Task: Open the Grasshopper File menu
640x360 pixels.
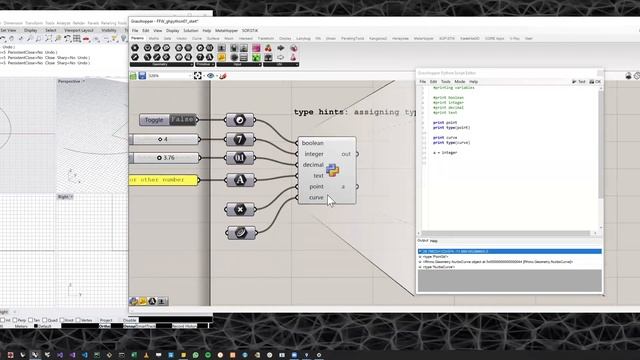Action: [x=135, y=31]
